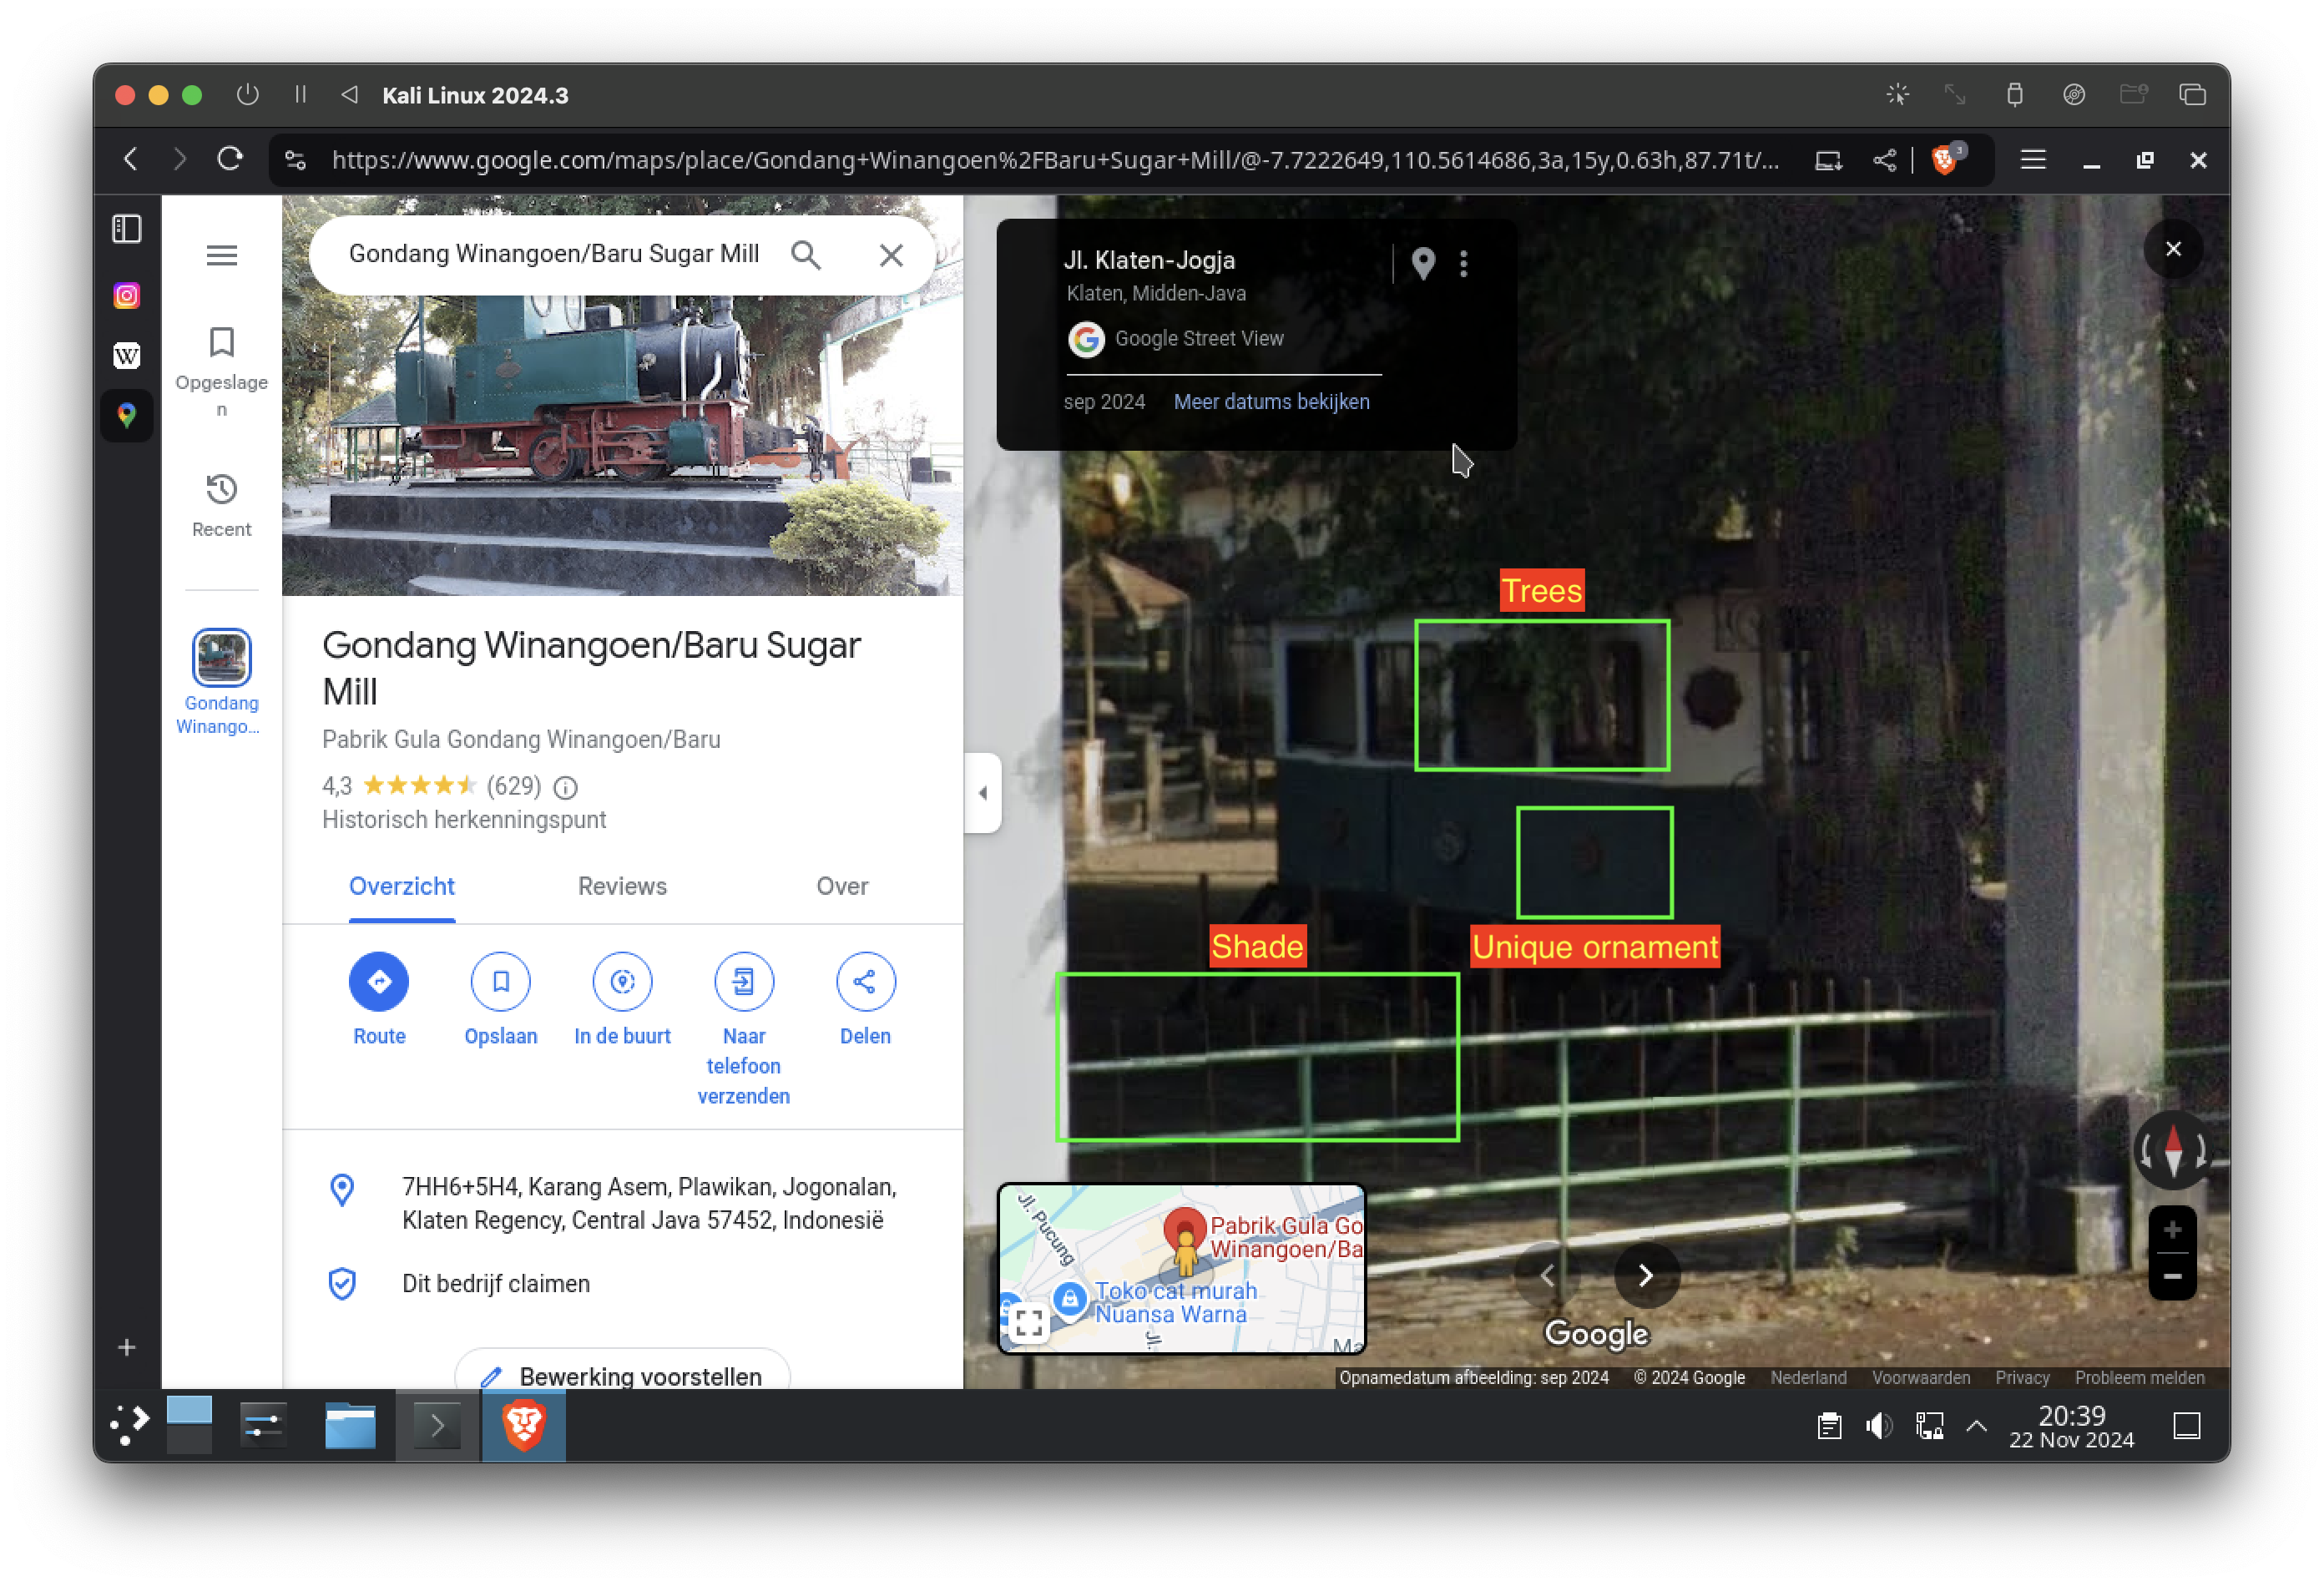Go back in the browser
Image resolution: width=2324 pixels, height=1586 pixels.
[x=130, y=159]
